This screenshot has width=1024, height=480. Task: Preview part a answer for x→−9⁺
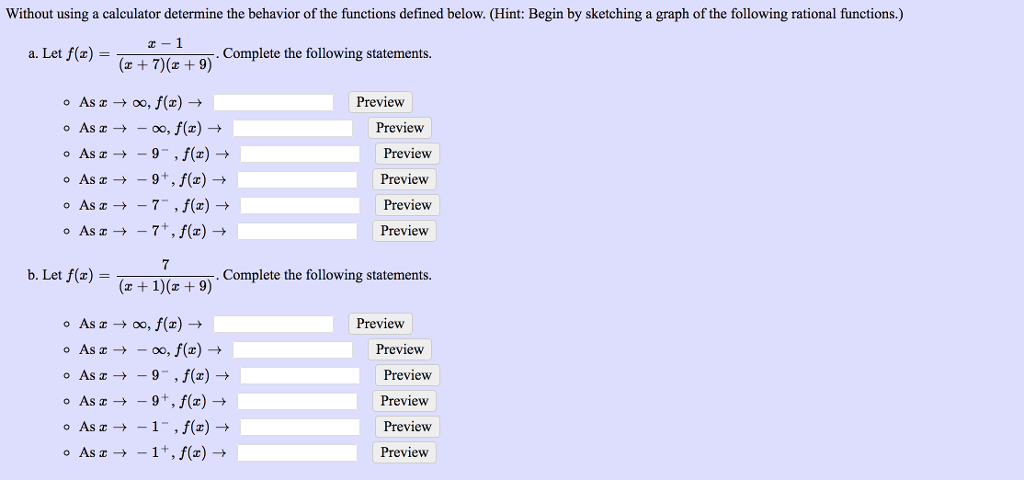(404, 180)
